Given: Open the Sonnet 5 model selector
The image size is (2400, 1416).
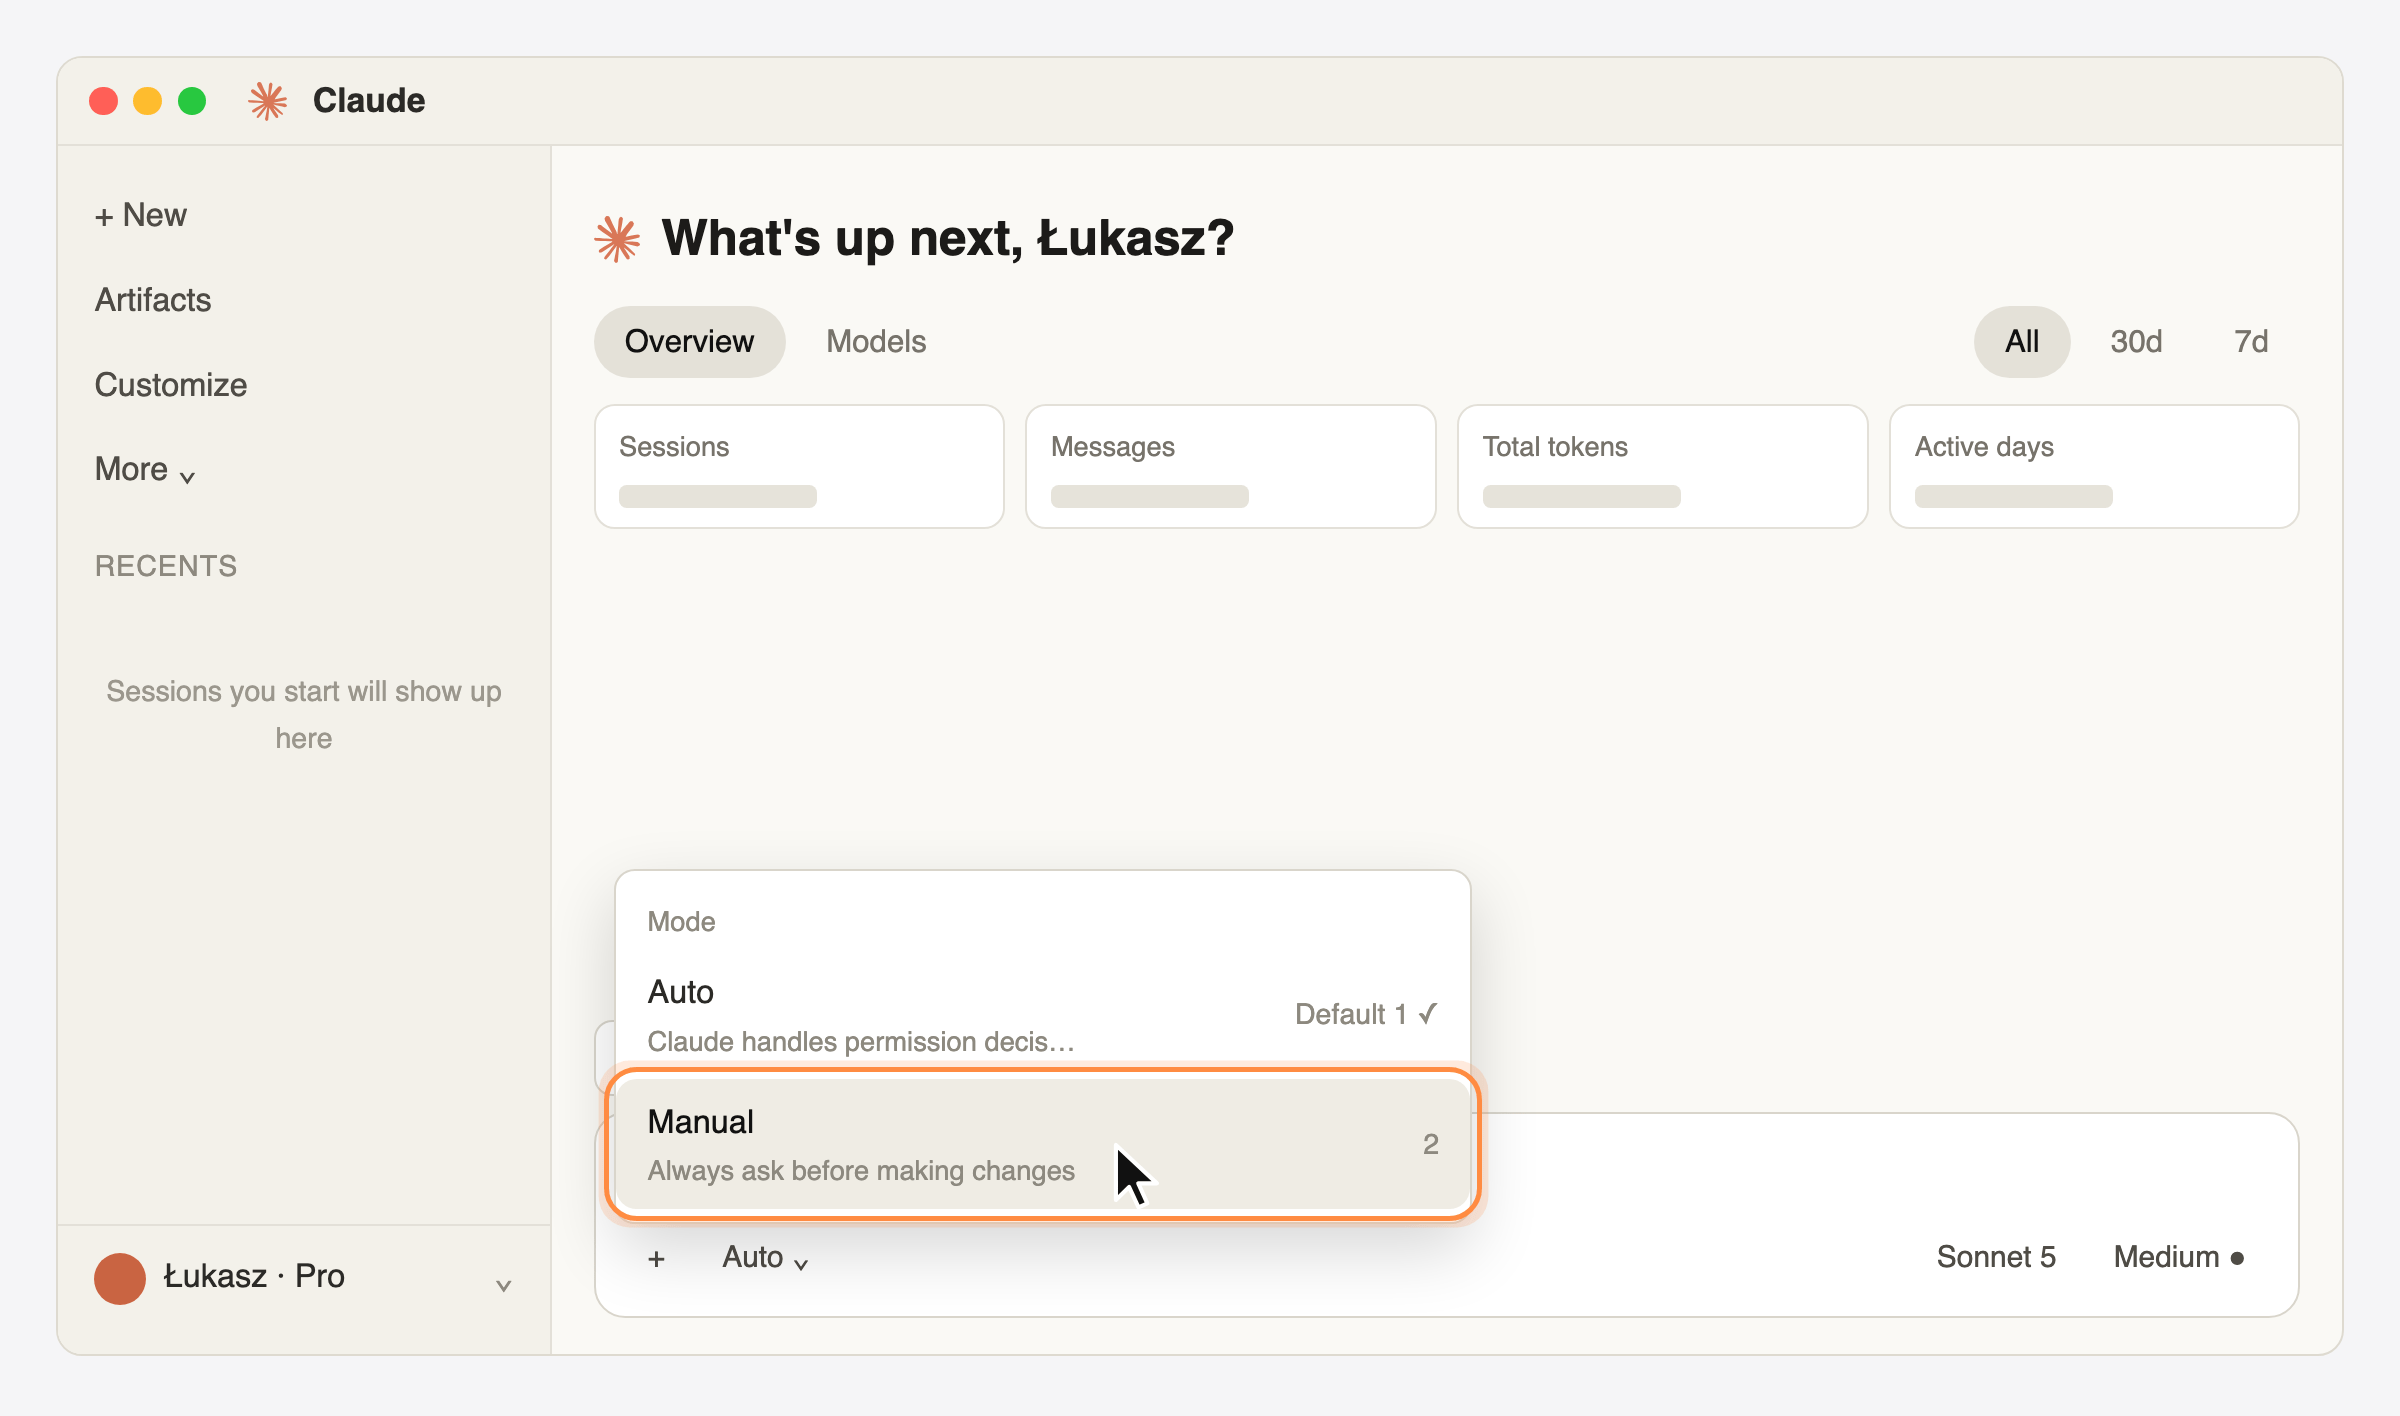Looking at the screenshot, I should point(1996,1258).
